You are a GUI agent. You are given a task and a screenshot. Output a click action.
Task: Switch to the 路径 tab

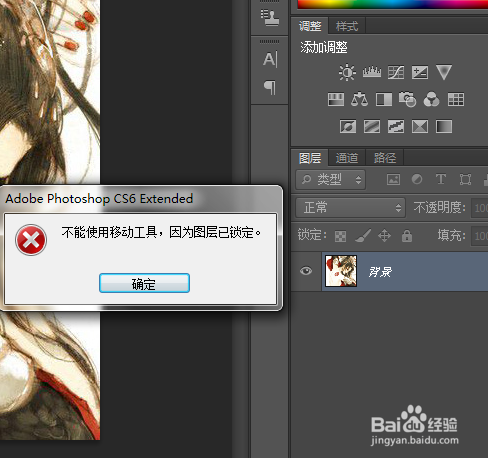pyautogui.click(x=385, y=158)
